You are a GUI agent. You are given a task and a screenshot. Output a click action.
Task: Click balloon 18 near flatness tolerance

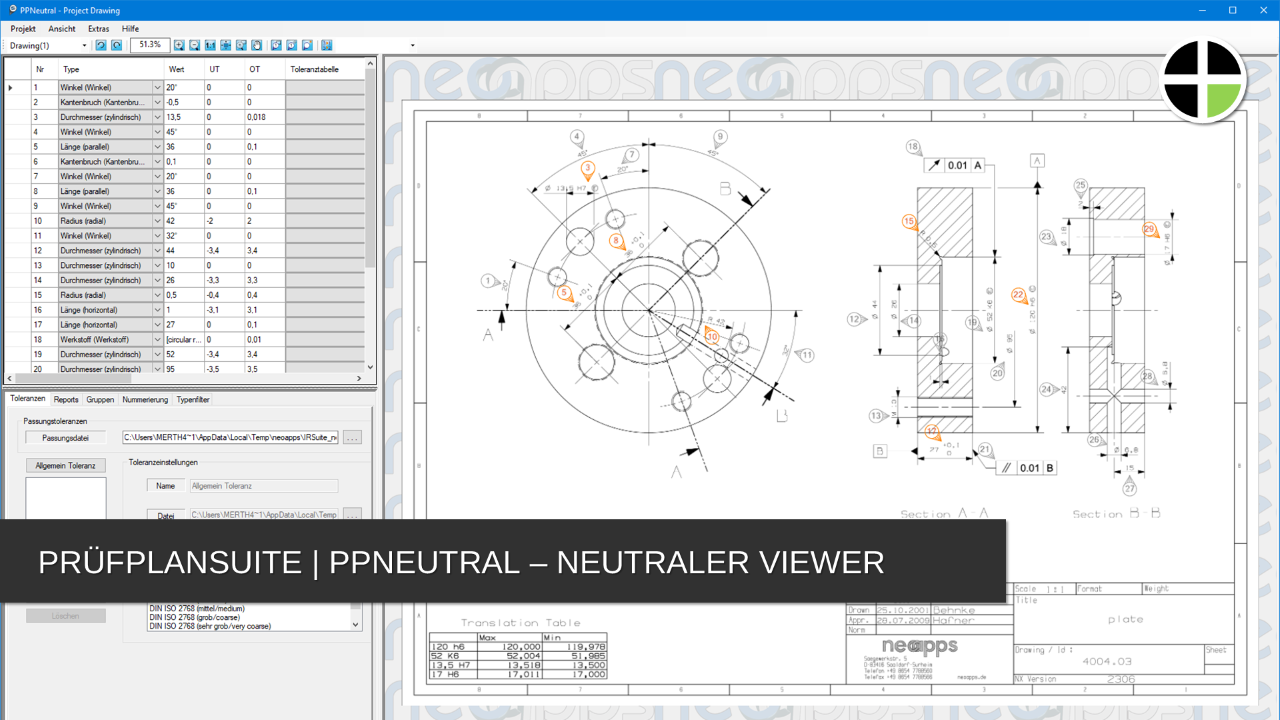coord(912,147)
